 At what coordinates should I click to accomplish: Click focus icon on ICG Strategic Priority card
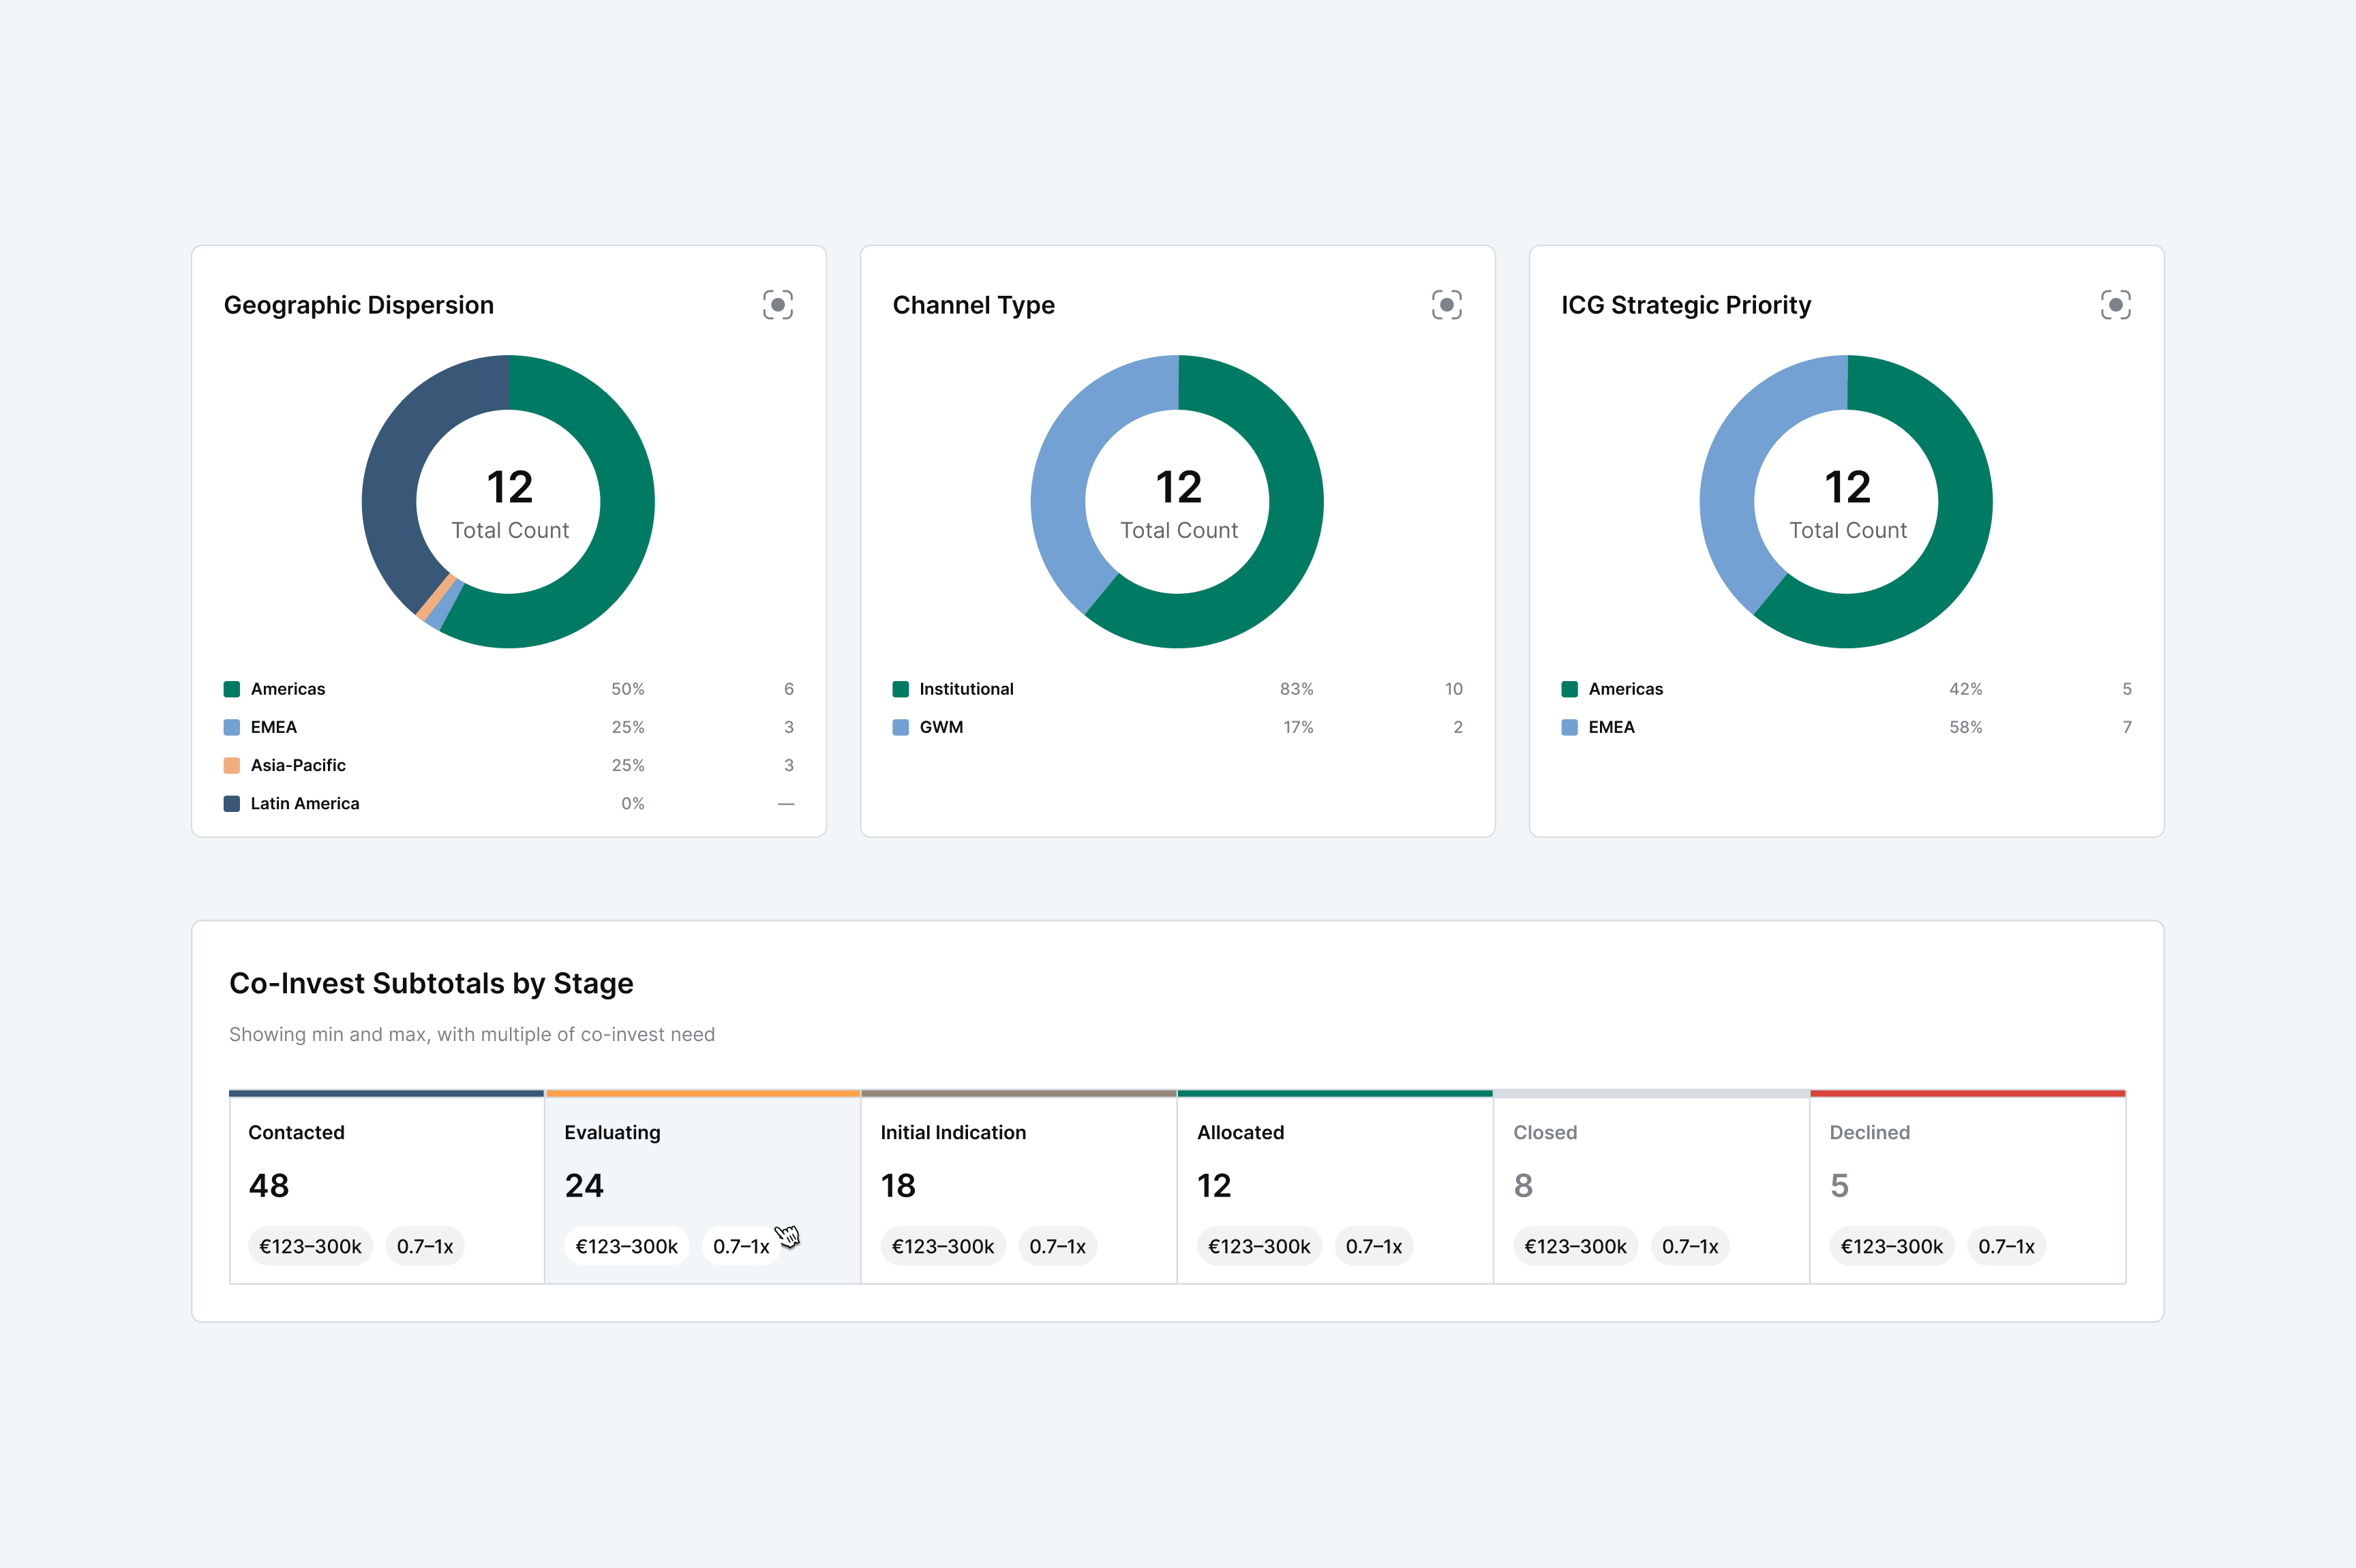pos(2116,305)
